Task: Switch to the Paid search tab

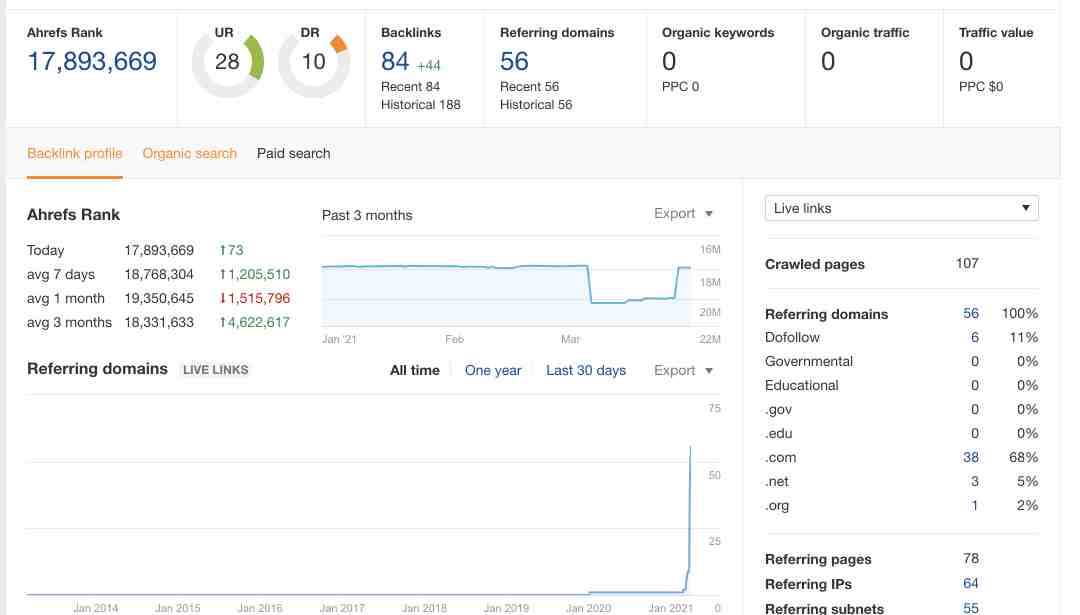Action: pyautogui.click(x=293, y=153)
